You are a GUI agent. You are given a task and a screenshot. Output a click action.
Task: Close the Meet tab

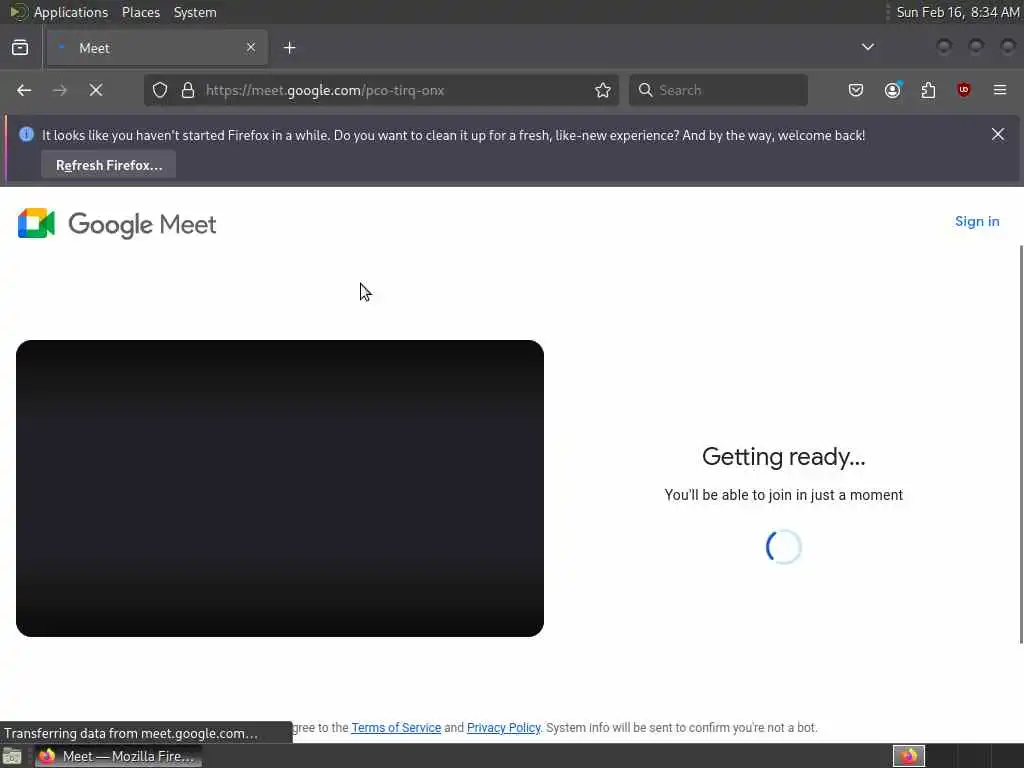tap(251, 47)
